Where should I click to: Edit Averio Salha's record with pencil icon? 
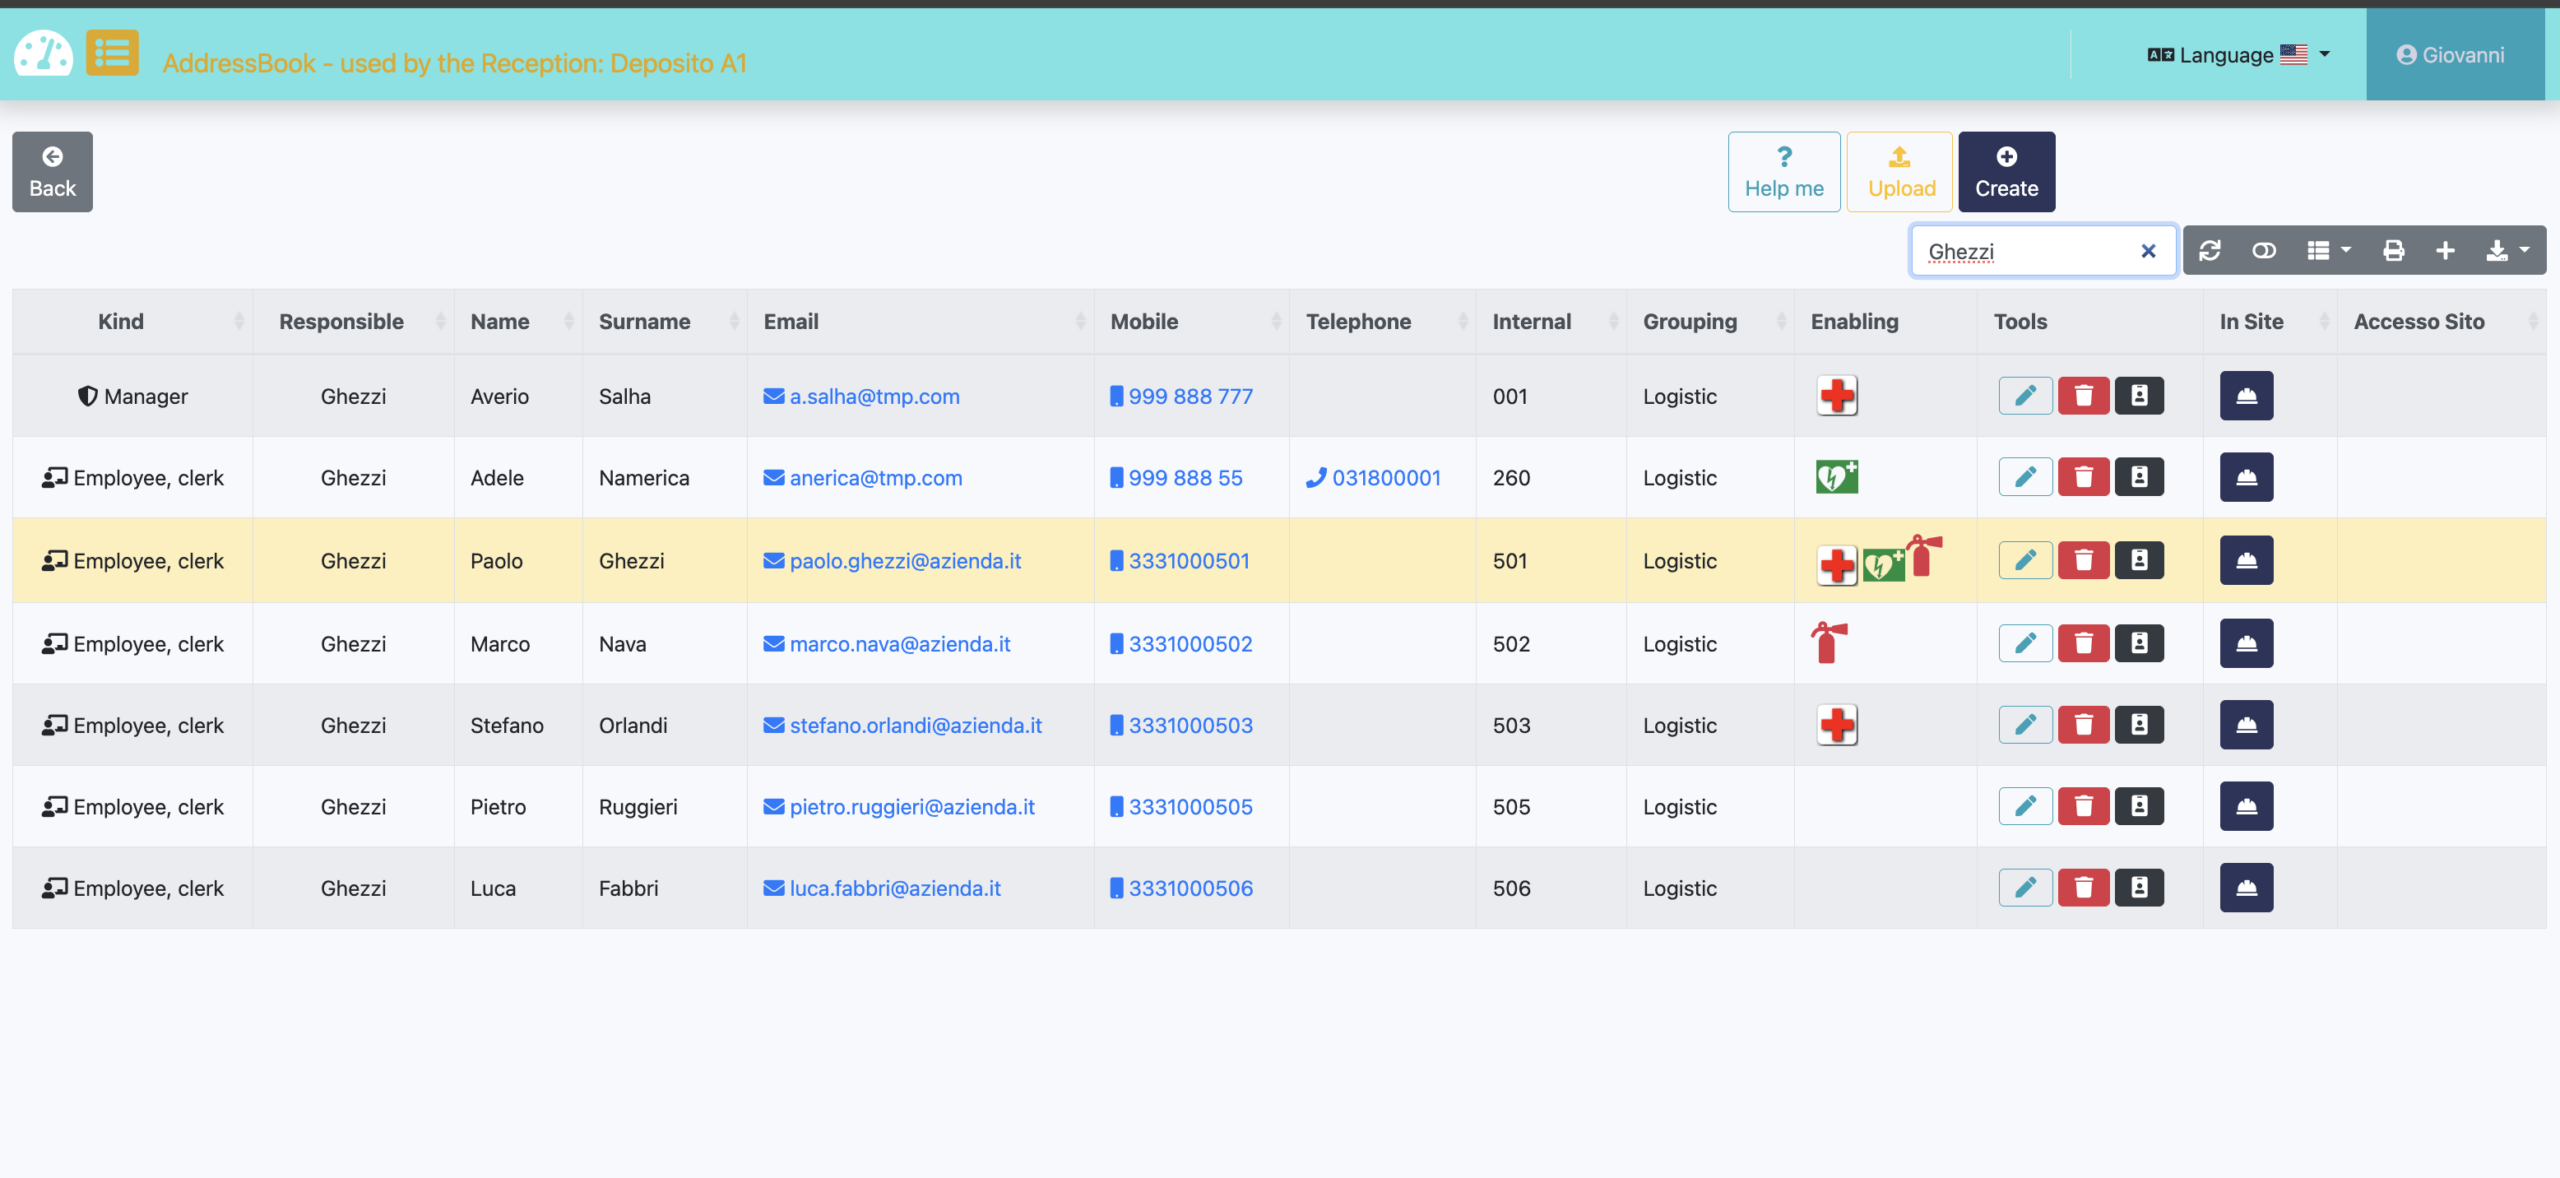[2025, 396]
